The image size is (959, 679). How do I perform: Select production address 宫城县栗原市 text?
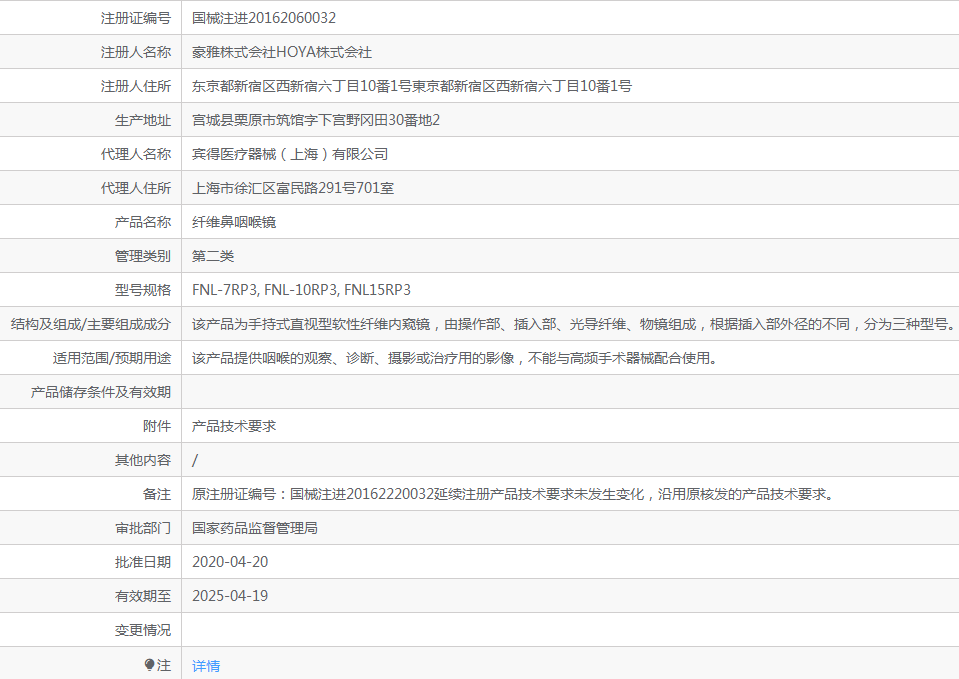point(316,120)
